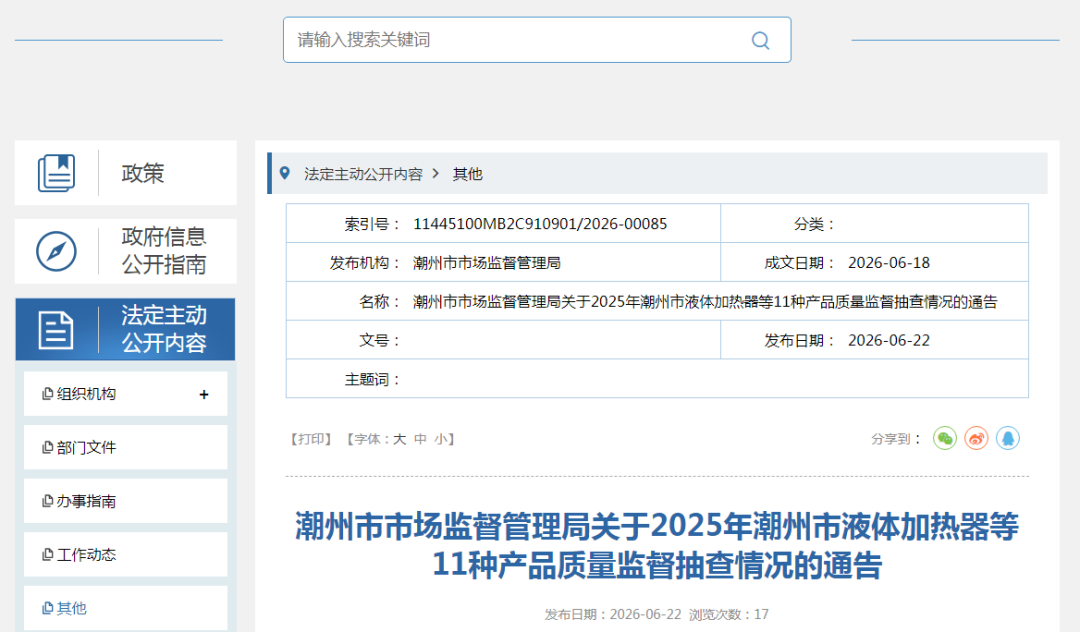
Task: Go to 法定主动公开内容 breadcrumb link
Action: point(364,174)
